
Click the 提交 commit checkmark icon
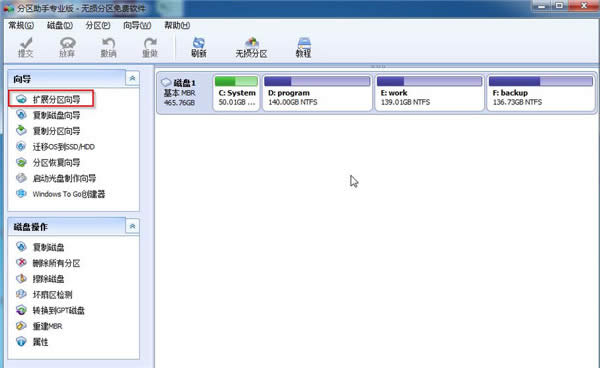pyautogui.click(x=26, y=43)
